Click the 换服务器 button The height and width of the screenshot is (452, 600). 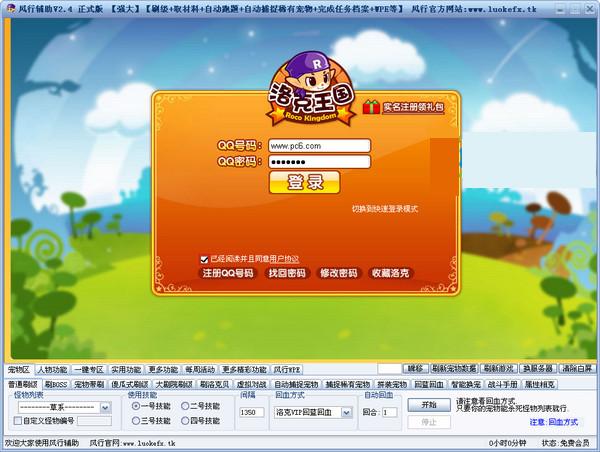pos(538,369)
